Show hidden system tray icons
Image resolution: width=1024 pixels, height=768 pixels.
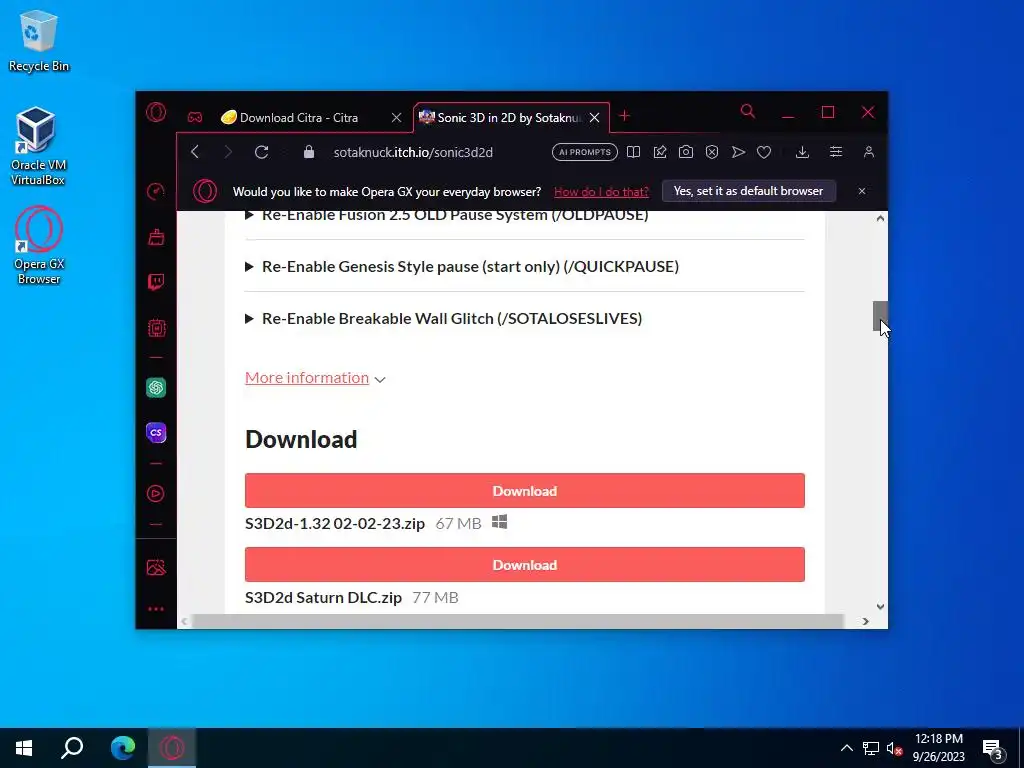tap(846, 748)
